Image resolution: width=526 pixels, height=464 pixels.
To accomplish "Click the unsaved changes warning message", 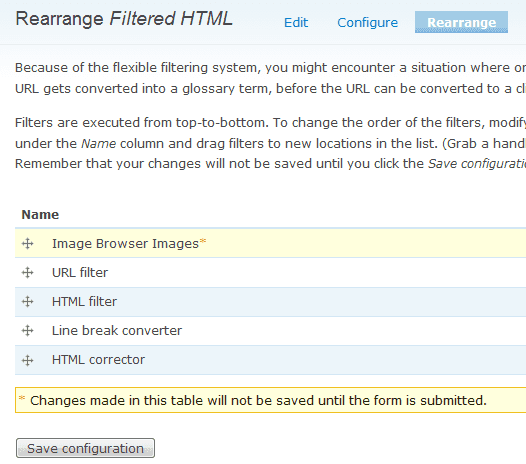I will [270, 400].
